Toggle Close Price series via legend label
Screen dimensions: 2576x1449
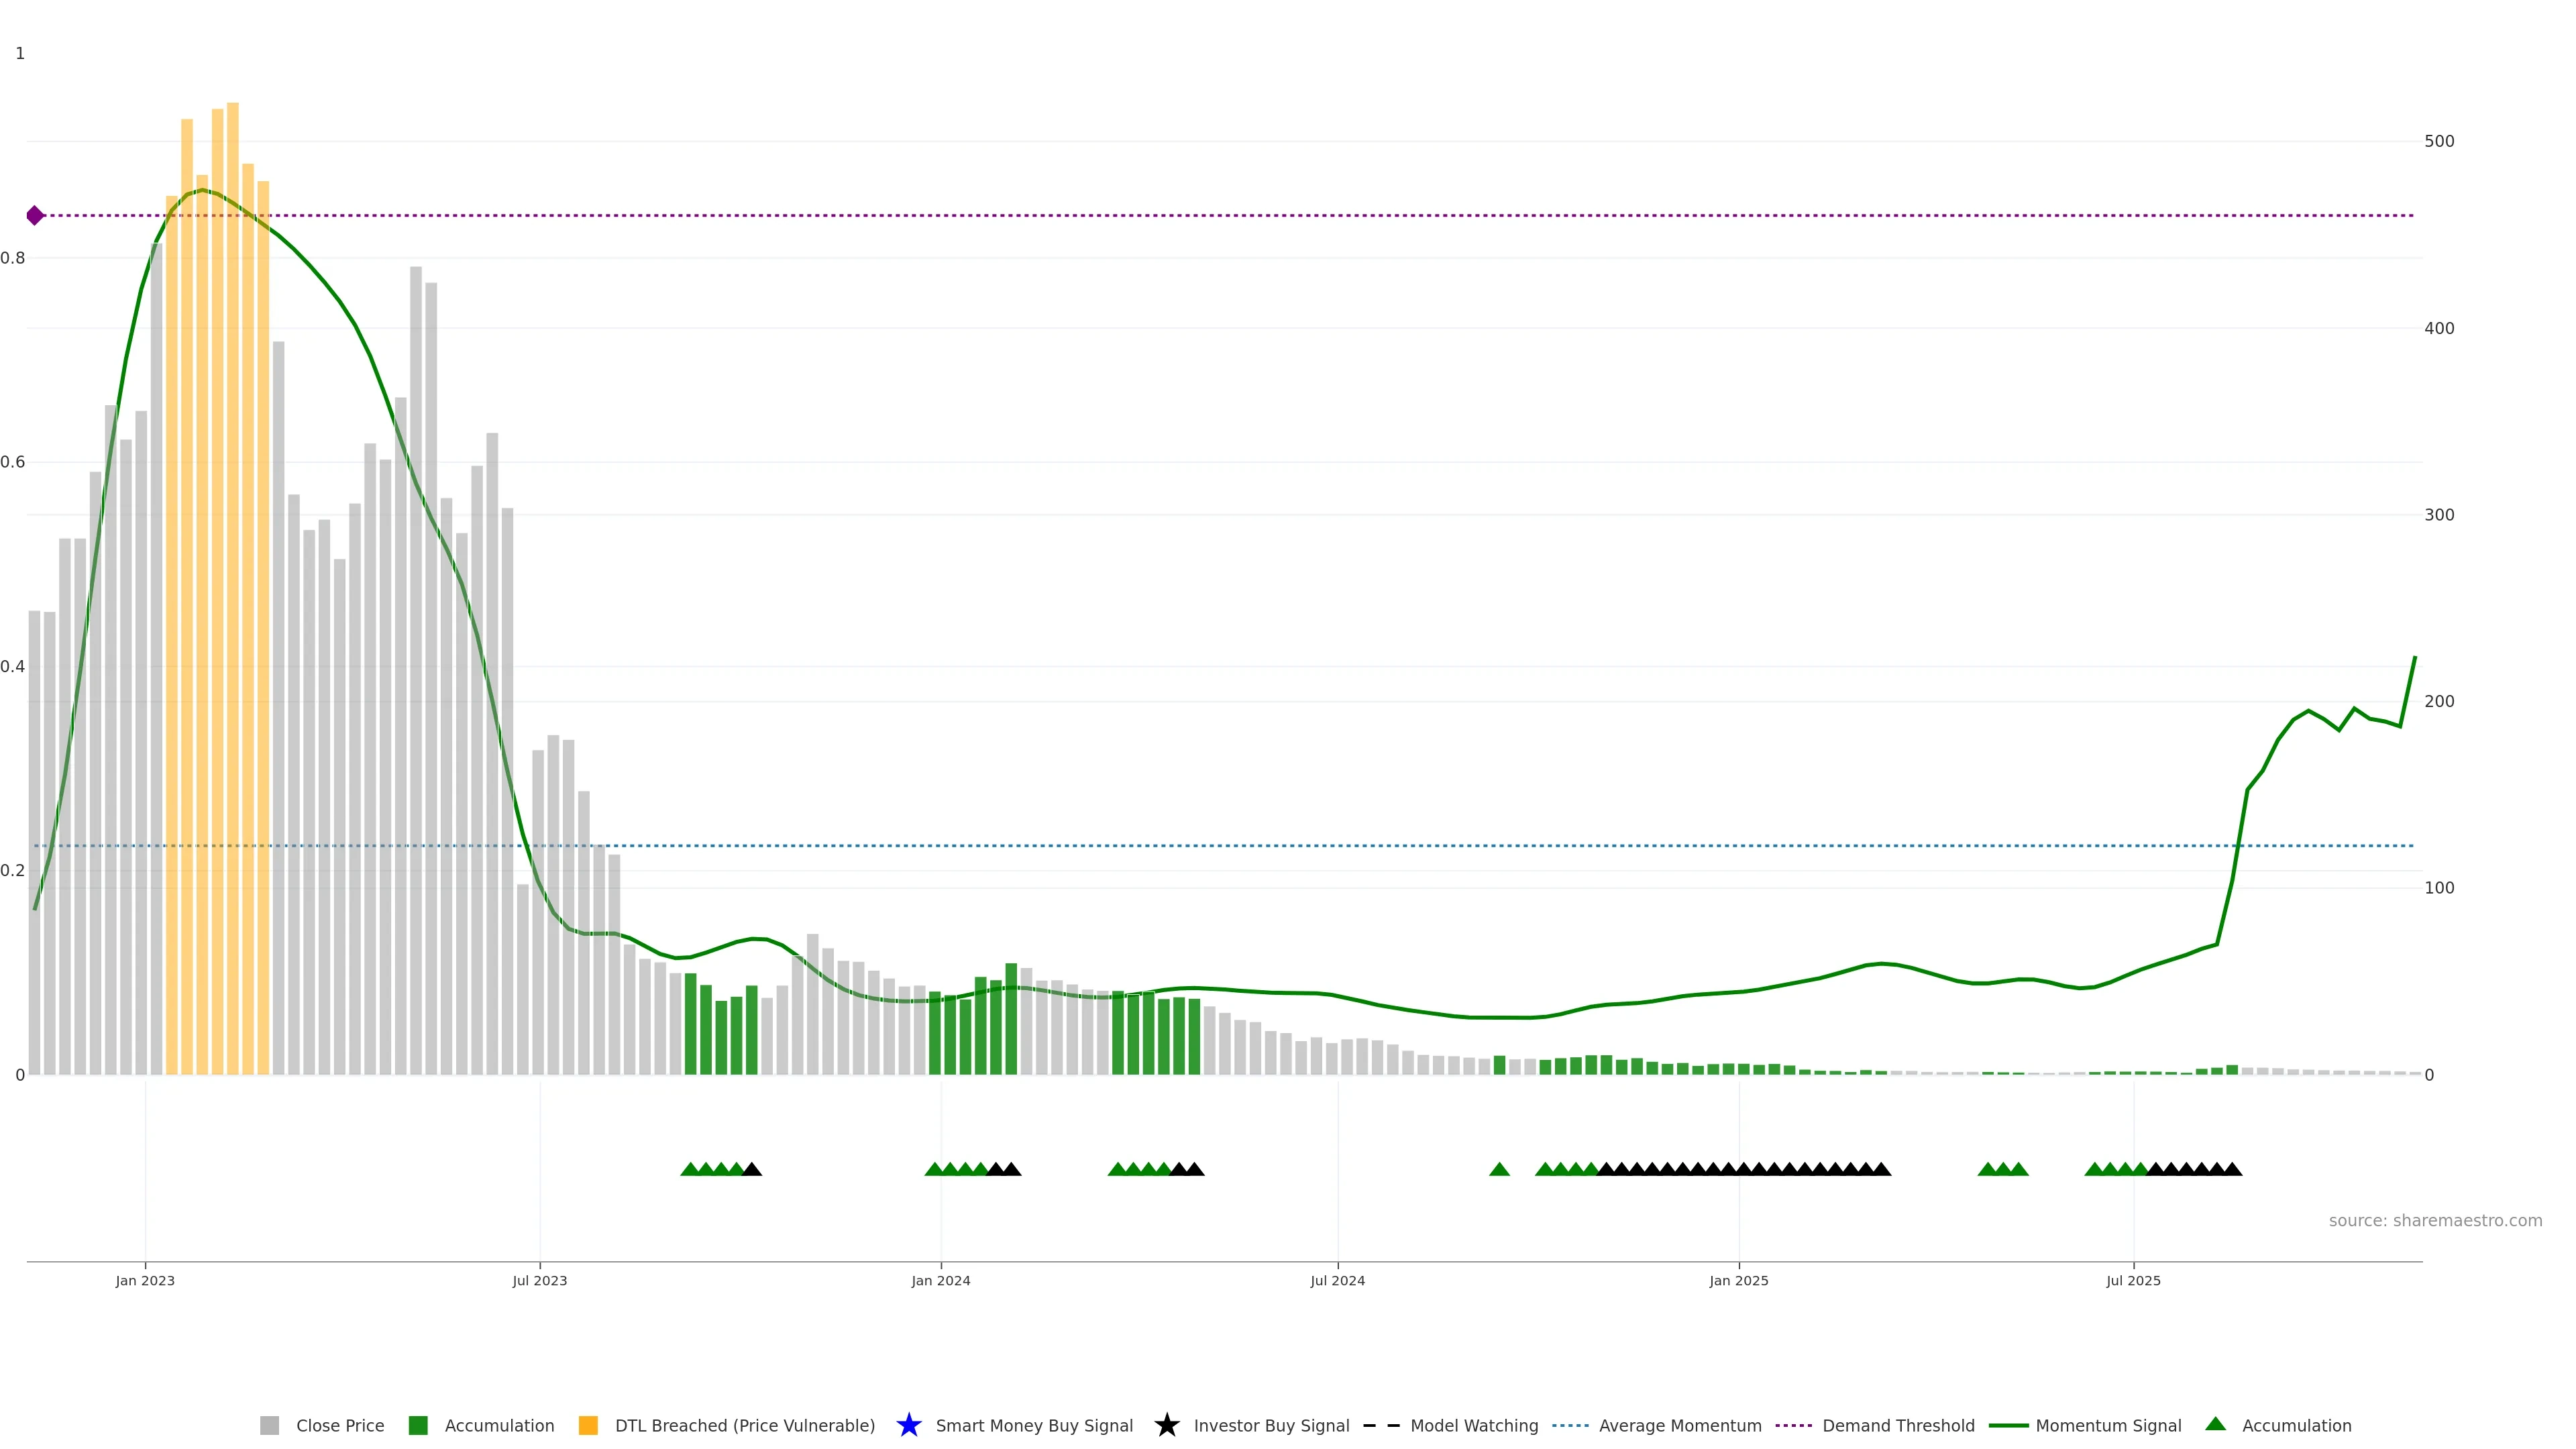pyautogui.click(x=339, y=1425)
